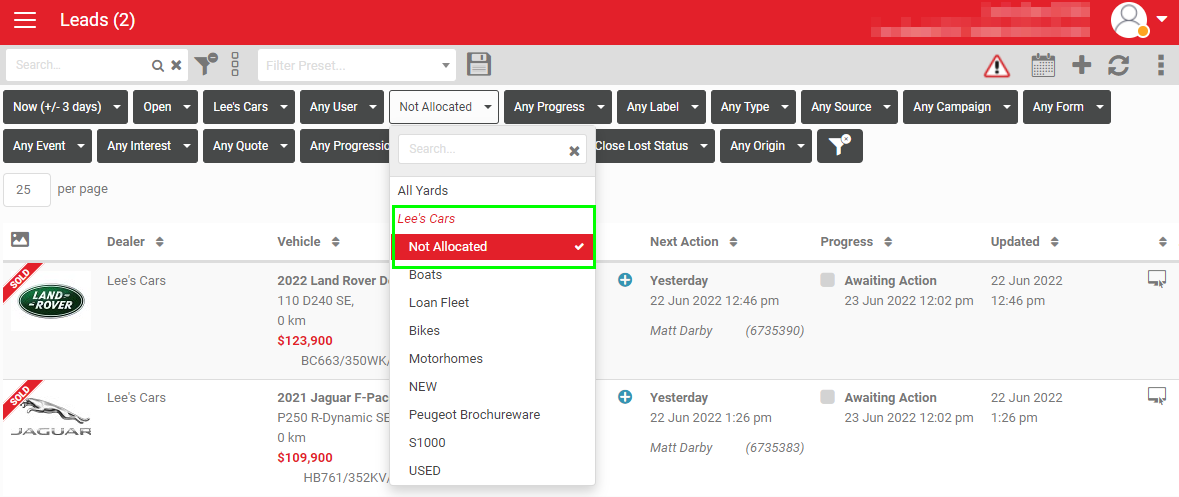Open the 2022 Land Rover vehicle title
Viewport: 1179px width, 497px height.
click(x=333, y=280)
